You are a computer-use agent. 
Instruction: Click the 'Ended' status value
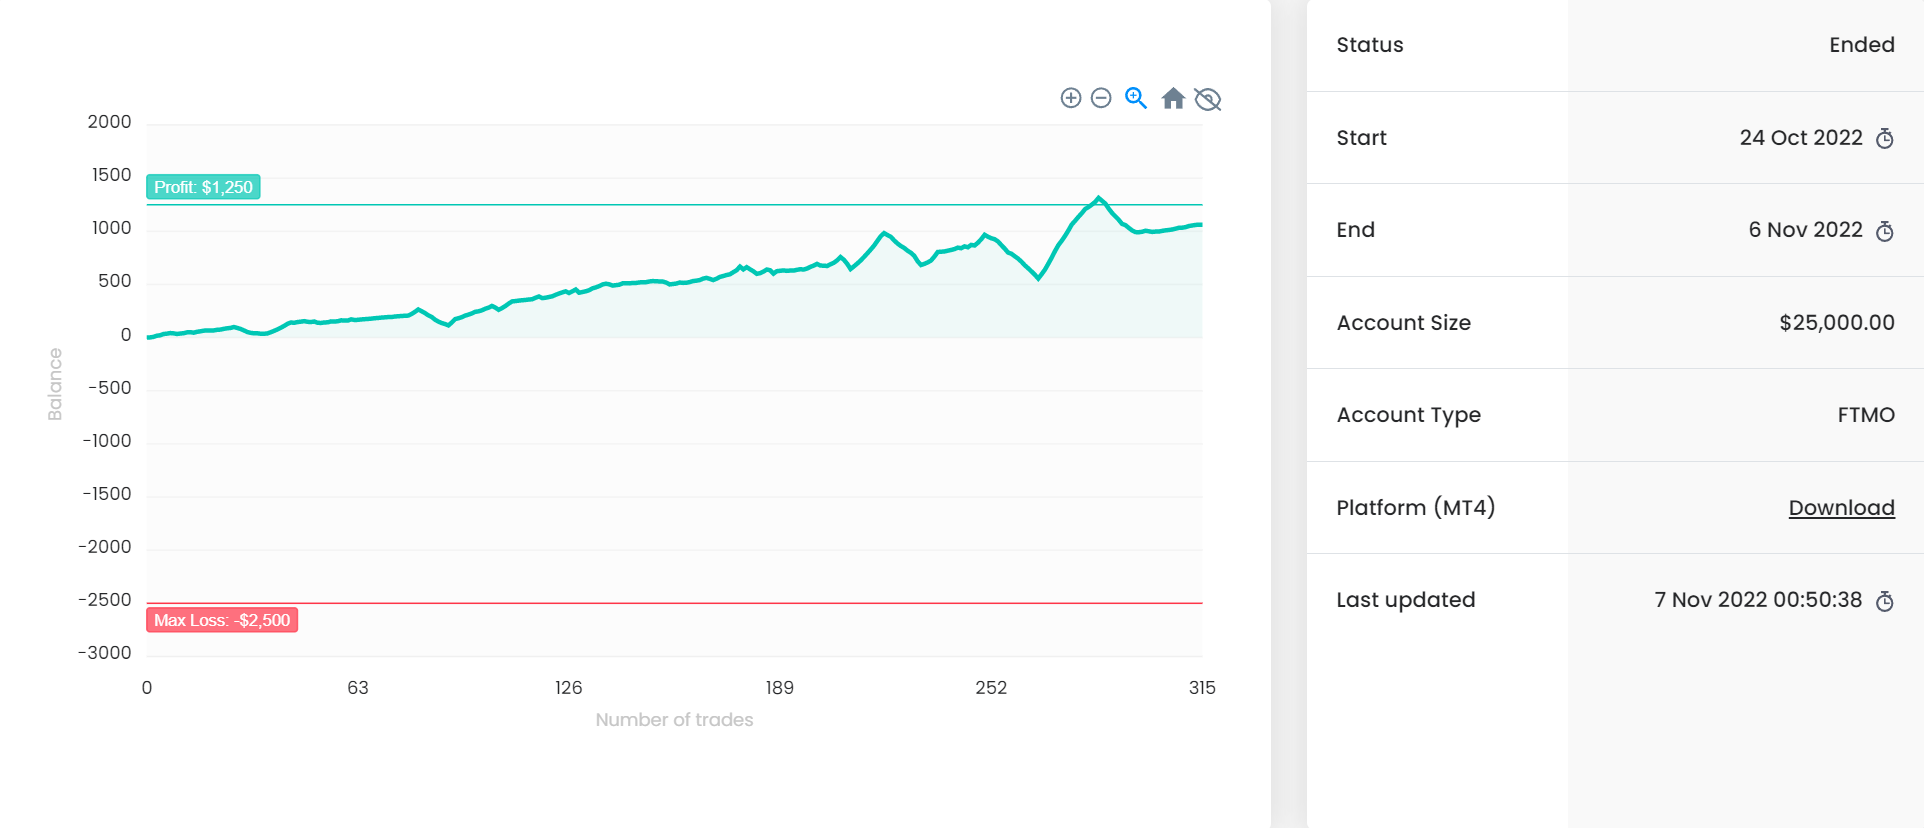click(x=1861, y=45)
